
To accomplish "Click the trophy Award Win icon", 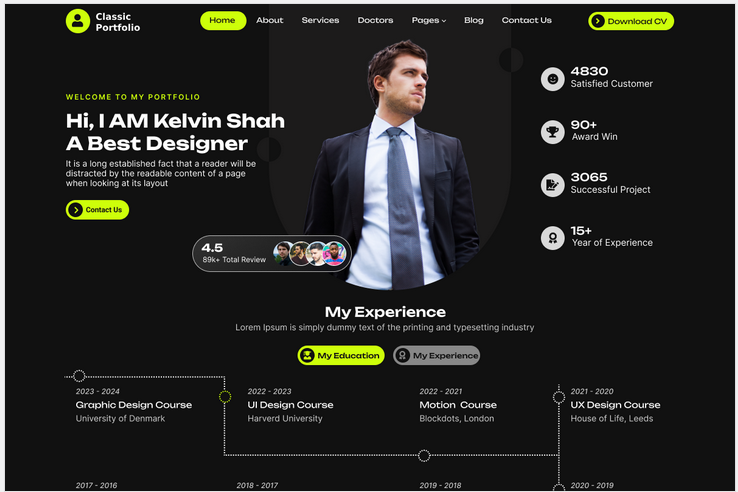I will tap(553, 132).
